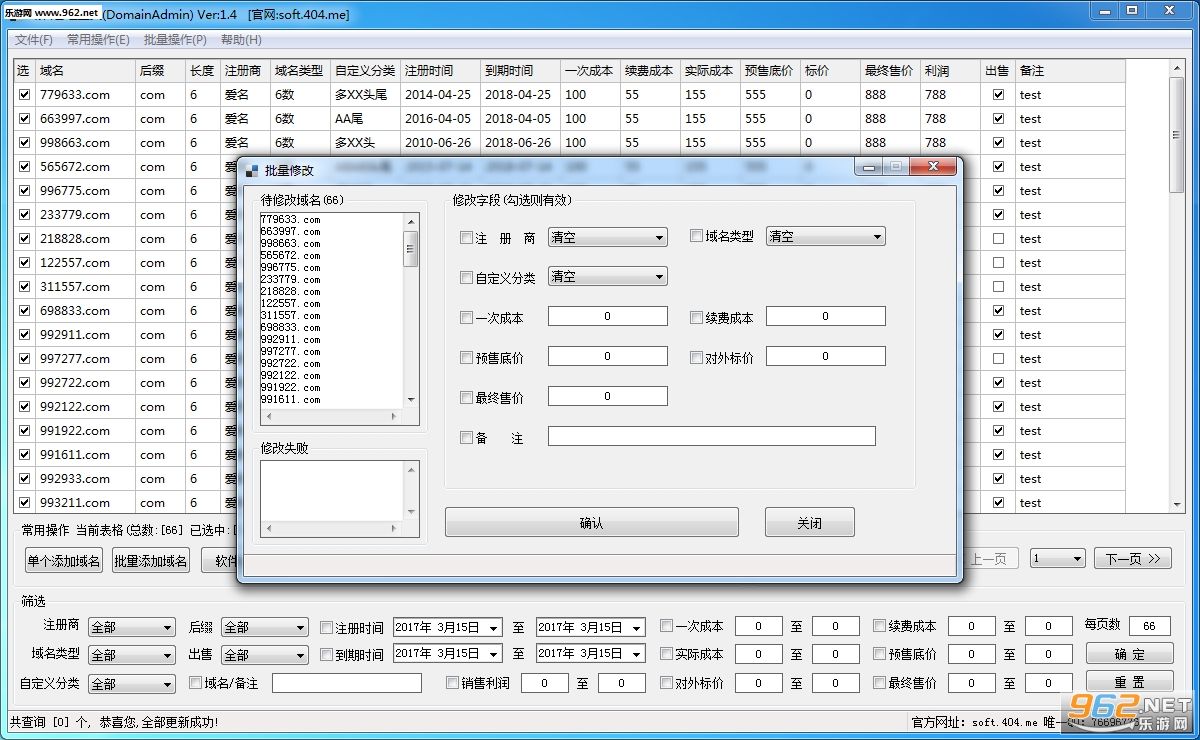Toggle the 域名/备注 filter checkbox
This screenshot has width=1200, height=740.
click(x=196, y=683)
